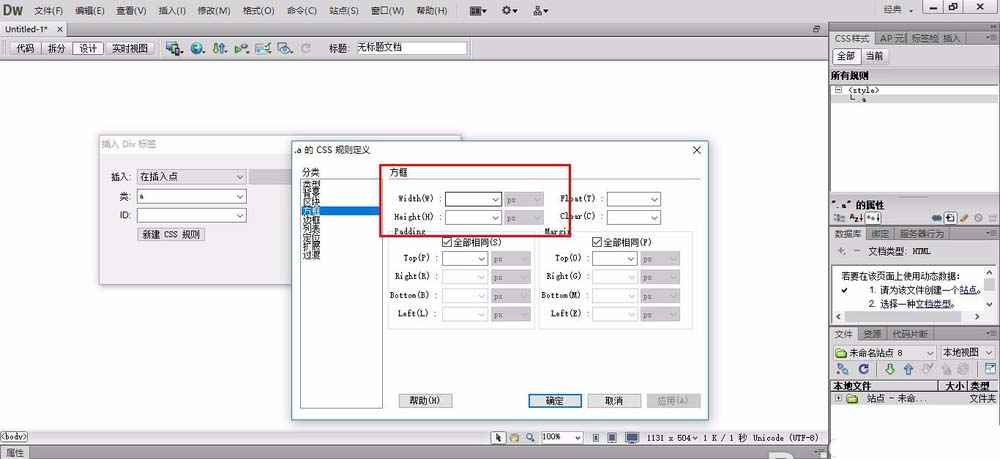Expand the 站点 folder tree node
Image resolution: width=1000 pixels, height=459 pixels.
836,399
